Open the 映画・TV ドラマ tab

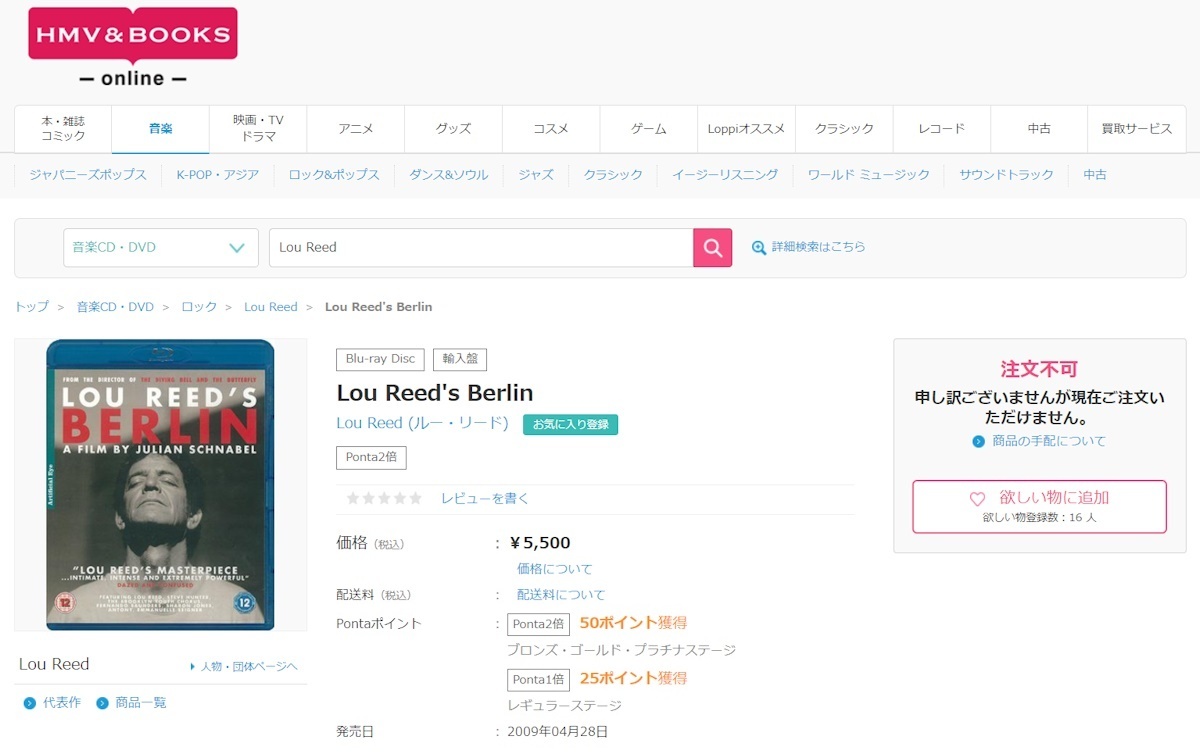(258, 128)
